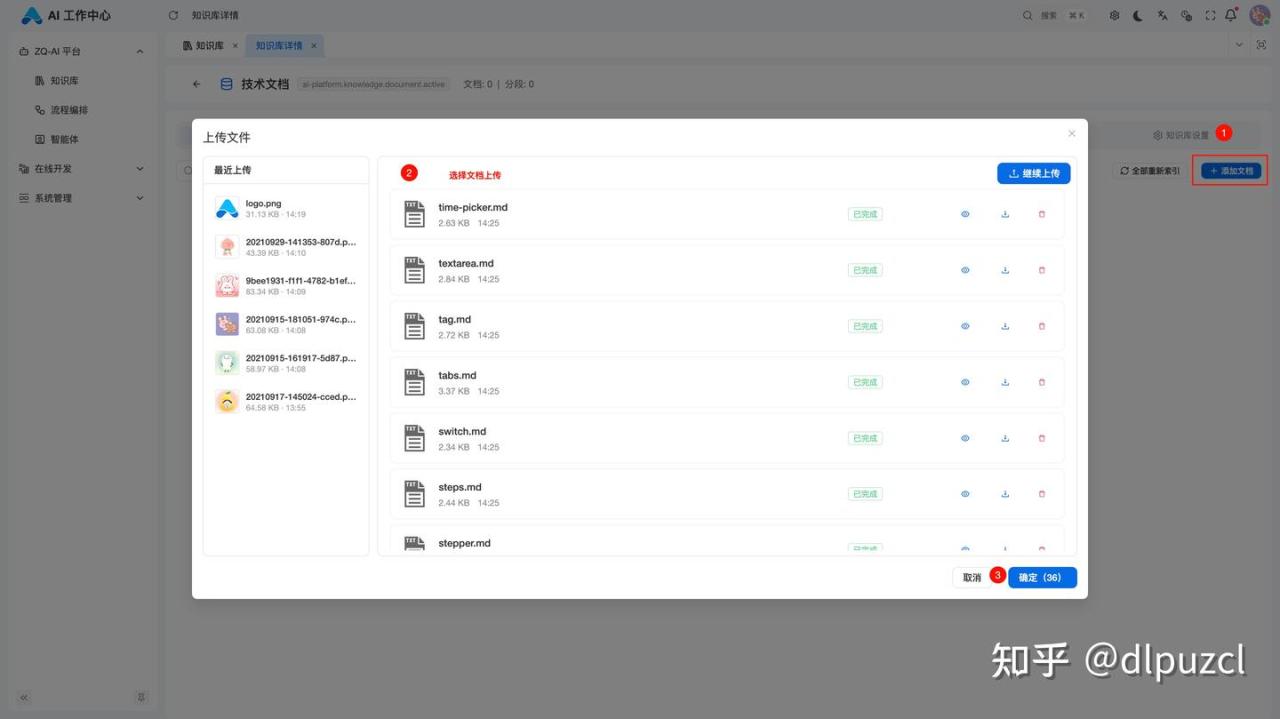
Task: Open notifications bell
Action: (1231, 16)
